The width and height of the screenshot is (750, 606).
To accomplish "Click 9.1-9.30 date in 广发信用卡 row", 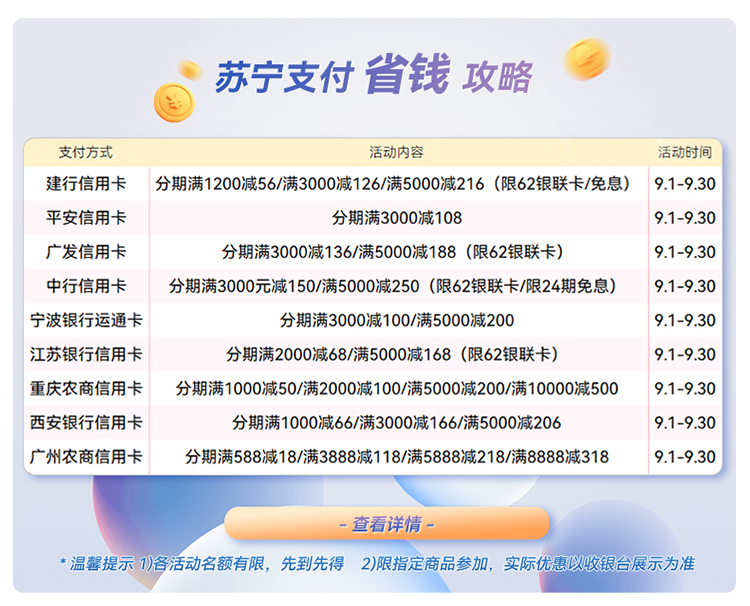I will 684,252.
